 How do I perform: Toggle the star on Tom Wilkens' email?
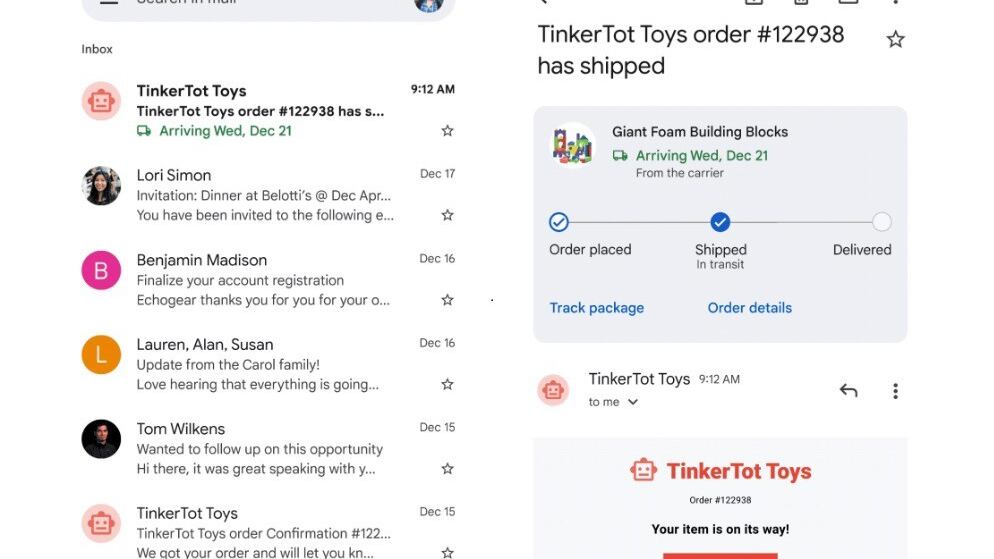tap(447, 468)
